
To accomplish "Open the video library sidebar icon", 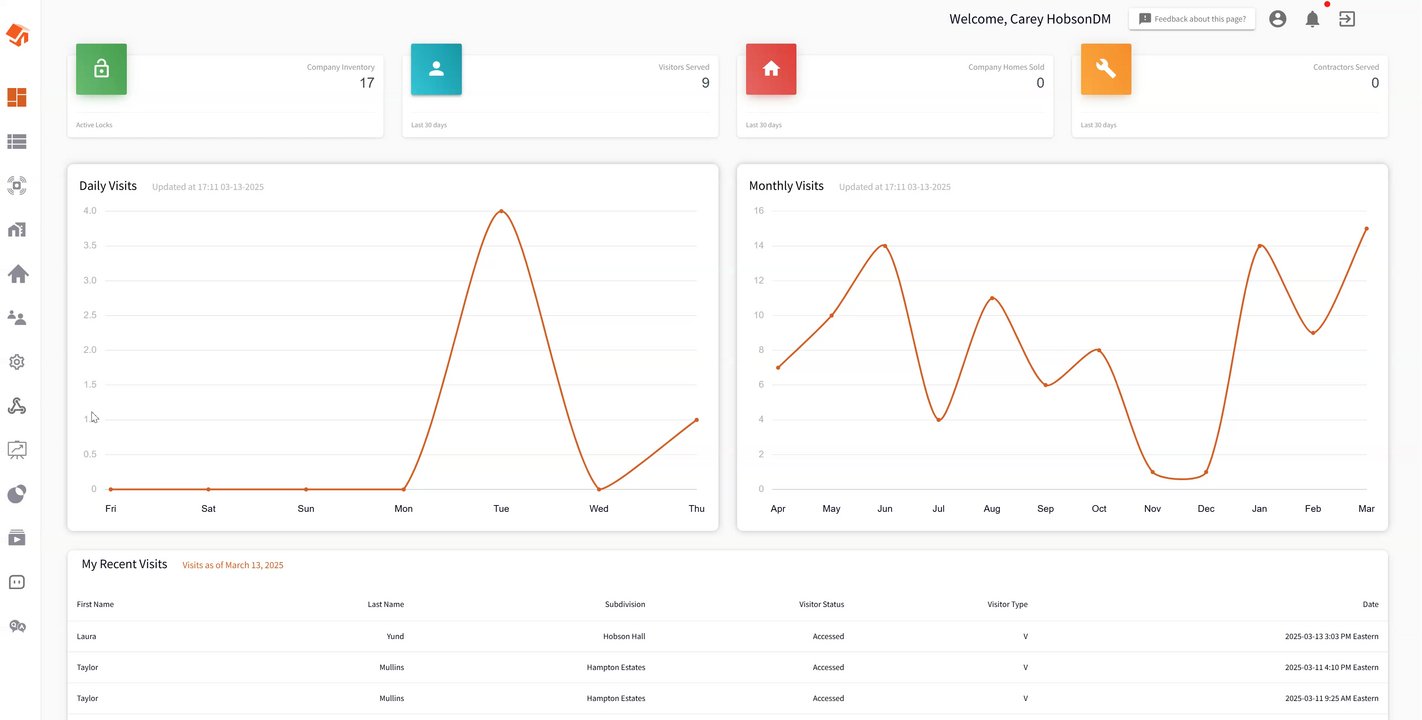I will click(17, 538).
